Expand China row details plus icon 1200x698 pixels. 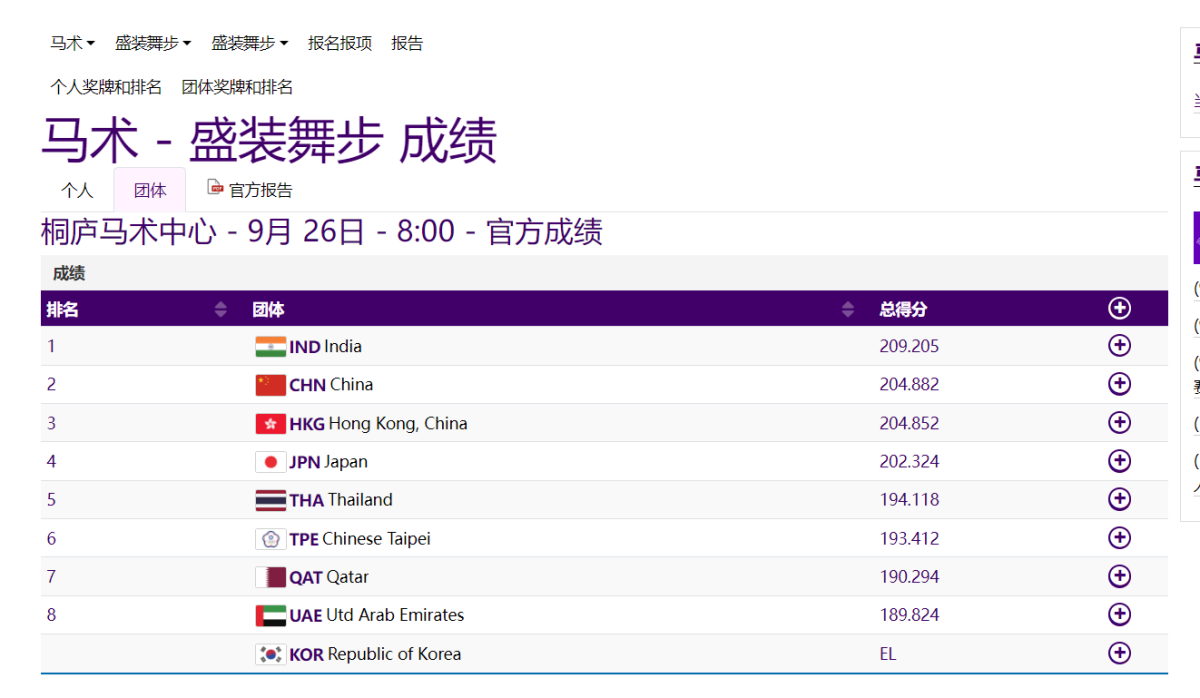point(1119,384)
